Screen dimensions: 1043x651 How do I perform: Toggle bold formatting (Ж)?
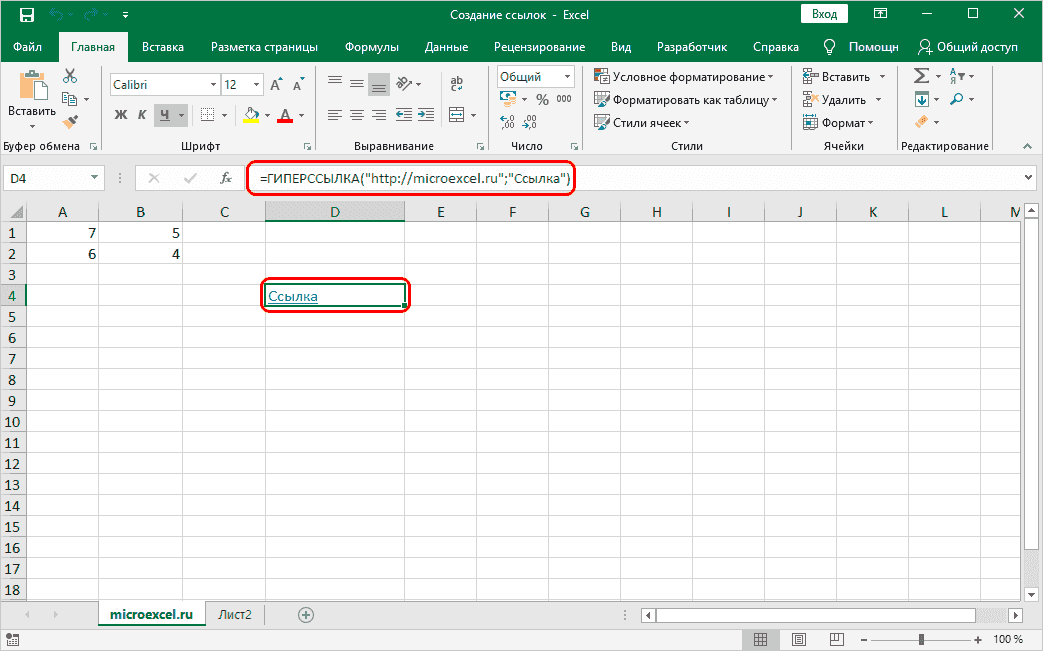121,115
